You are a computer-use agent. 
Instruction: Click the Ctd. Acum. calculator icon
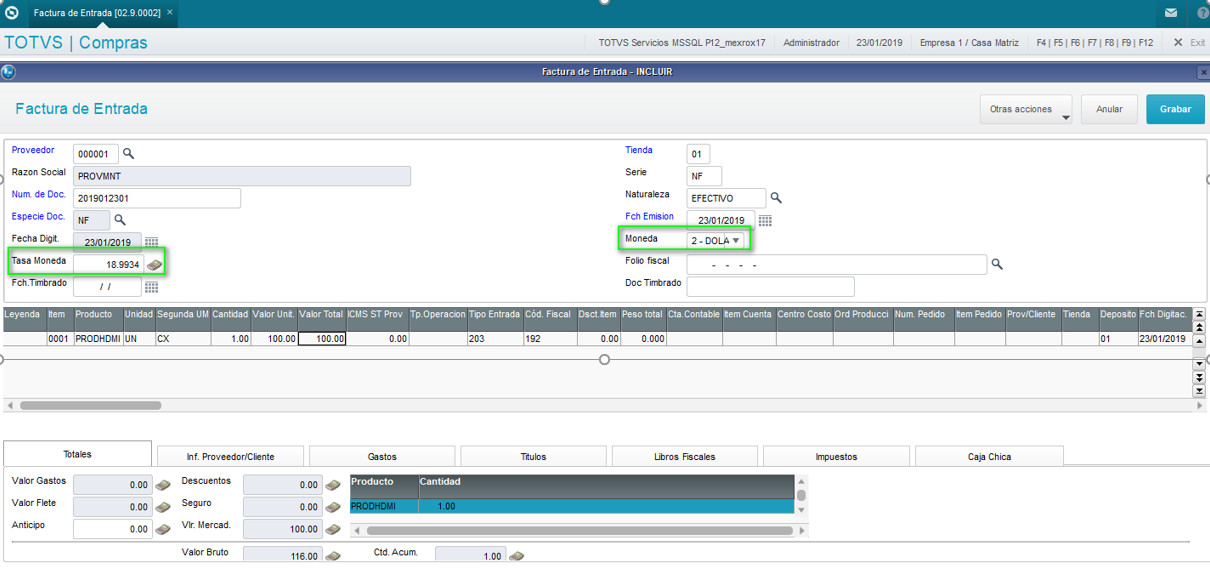[x=517, y=555]
